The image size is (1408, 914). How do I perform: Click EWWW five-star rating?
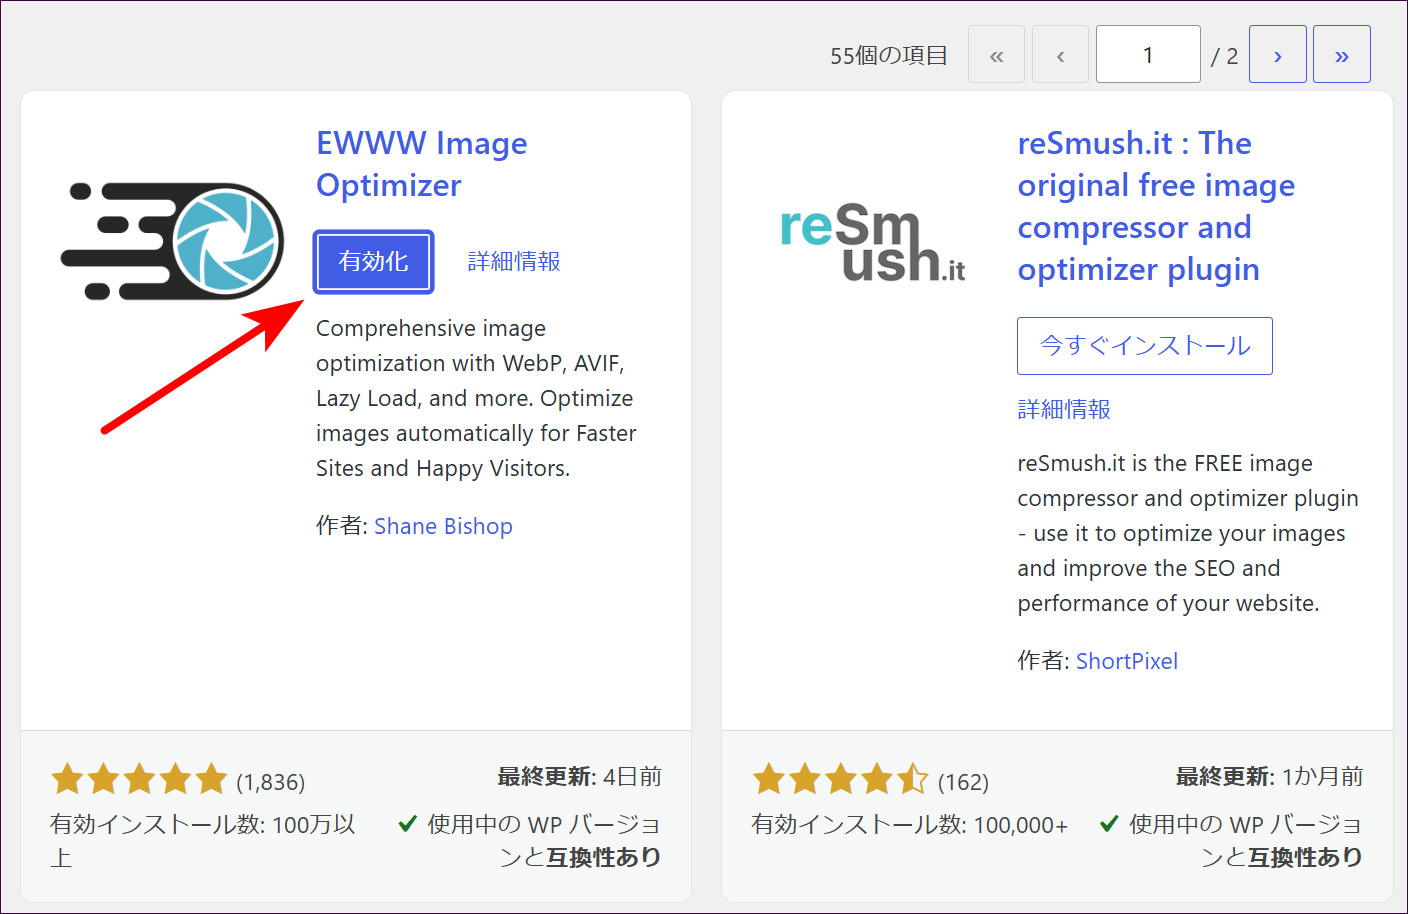click(x=140, y=779)
